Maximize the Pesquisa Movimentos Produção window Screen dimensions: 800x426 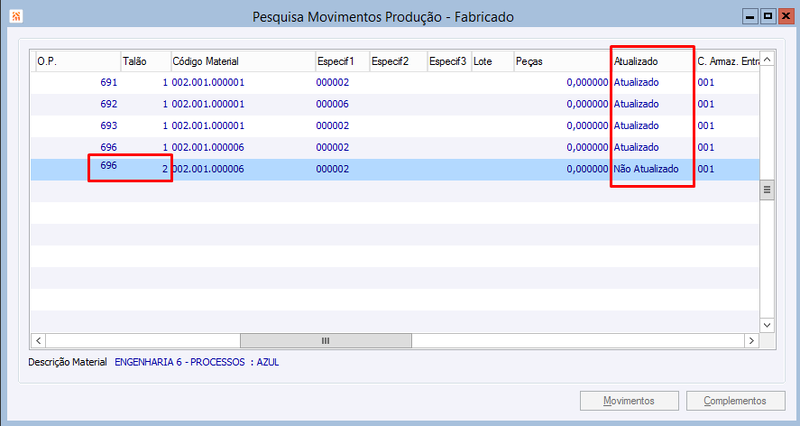[x=768, y=16]
